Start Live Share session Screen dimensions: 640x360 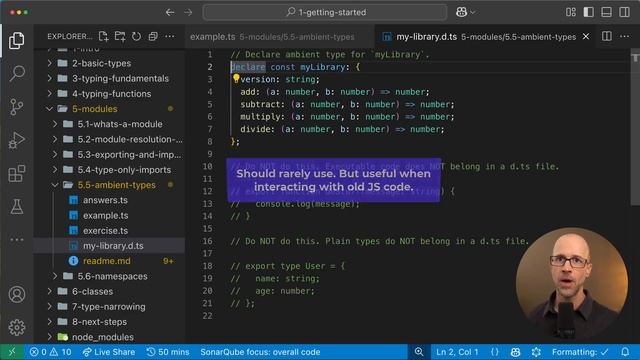click(x=109, y=352)
